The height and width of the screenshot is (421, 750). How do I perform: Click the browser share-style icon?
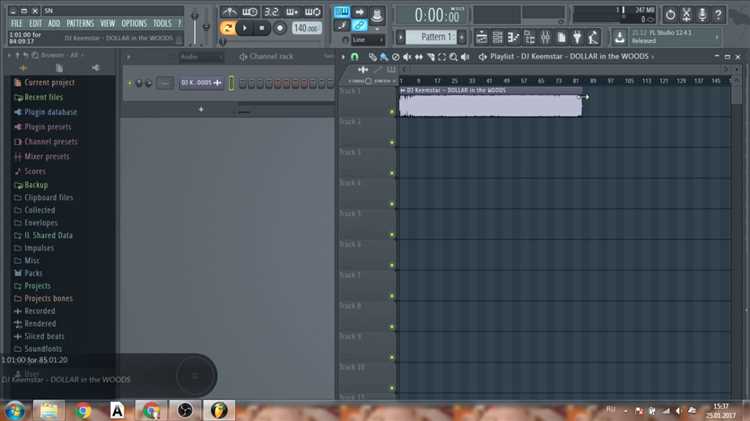pos(95,68)
